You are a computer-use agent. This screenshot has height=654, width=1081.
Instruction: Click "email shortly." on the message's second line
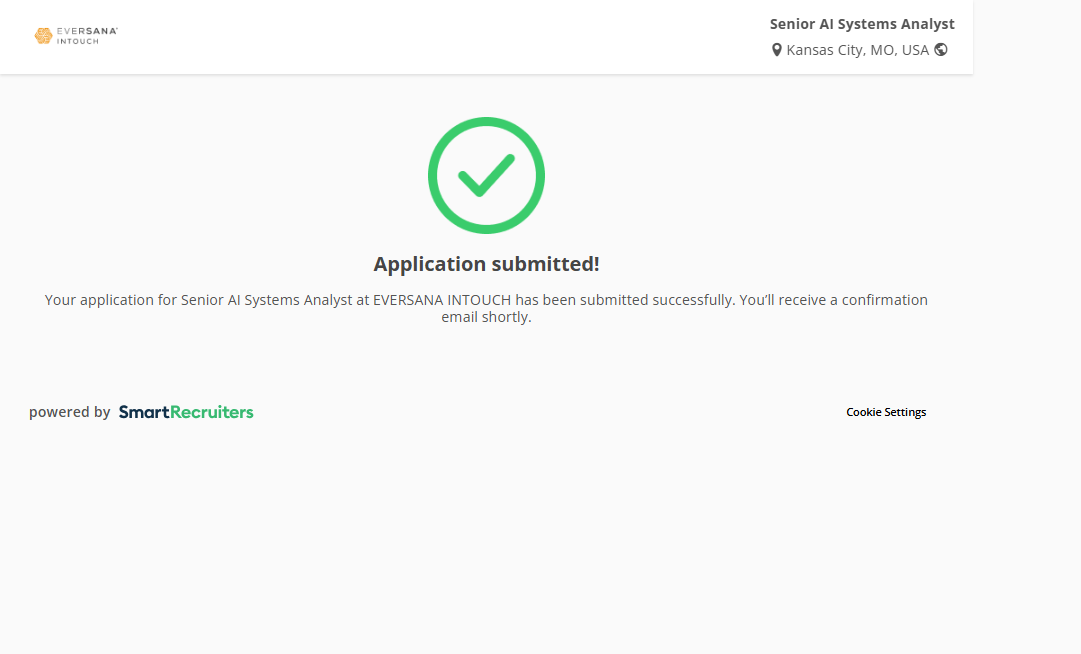[486, 318]
